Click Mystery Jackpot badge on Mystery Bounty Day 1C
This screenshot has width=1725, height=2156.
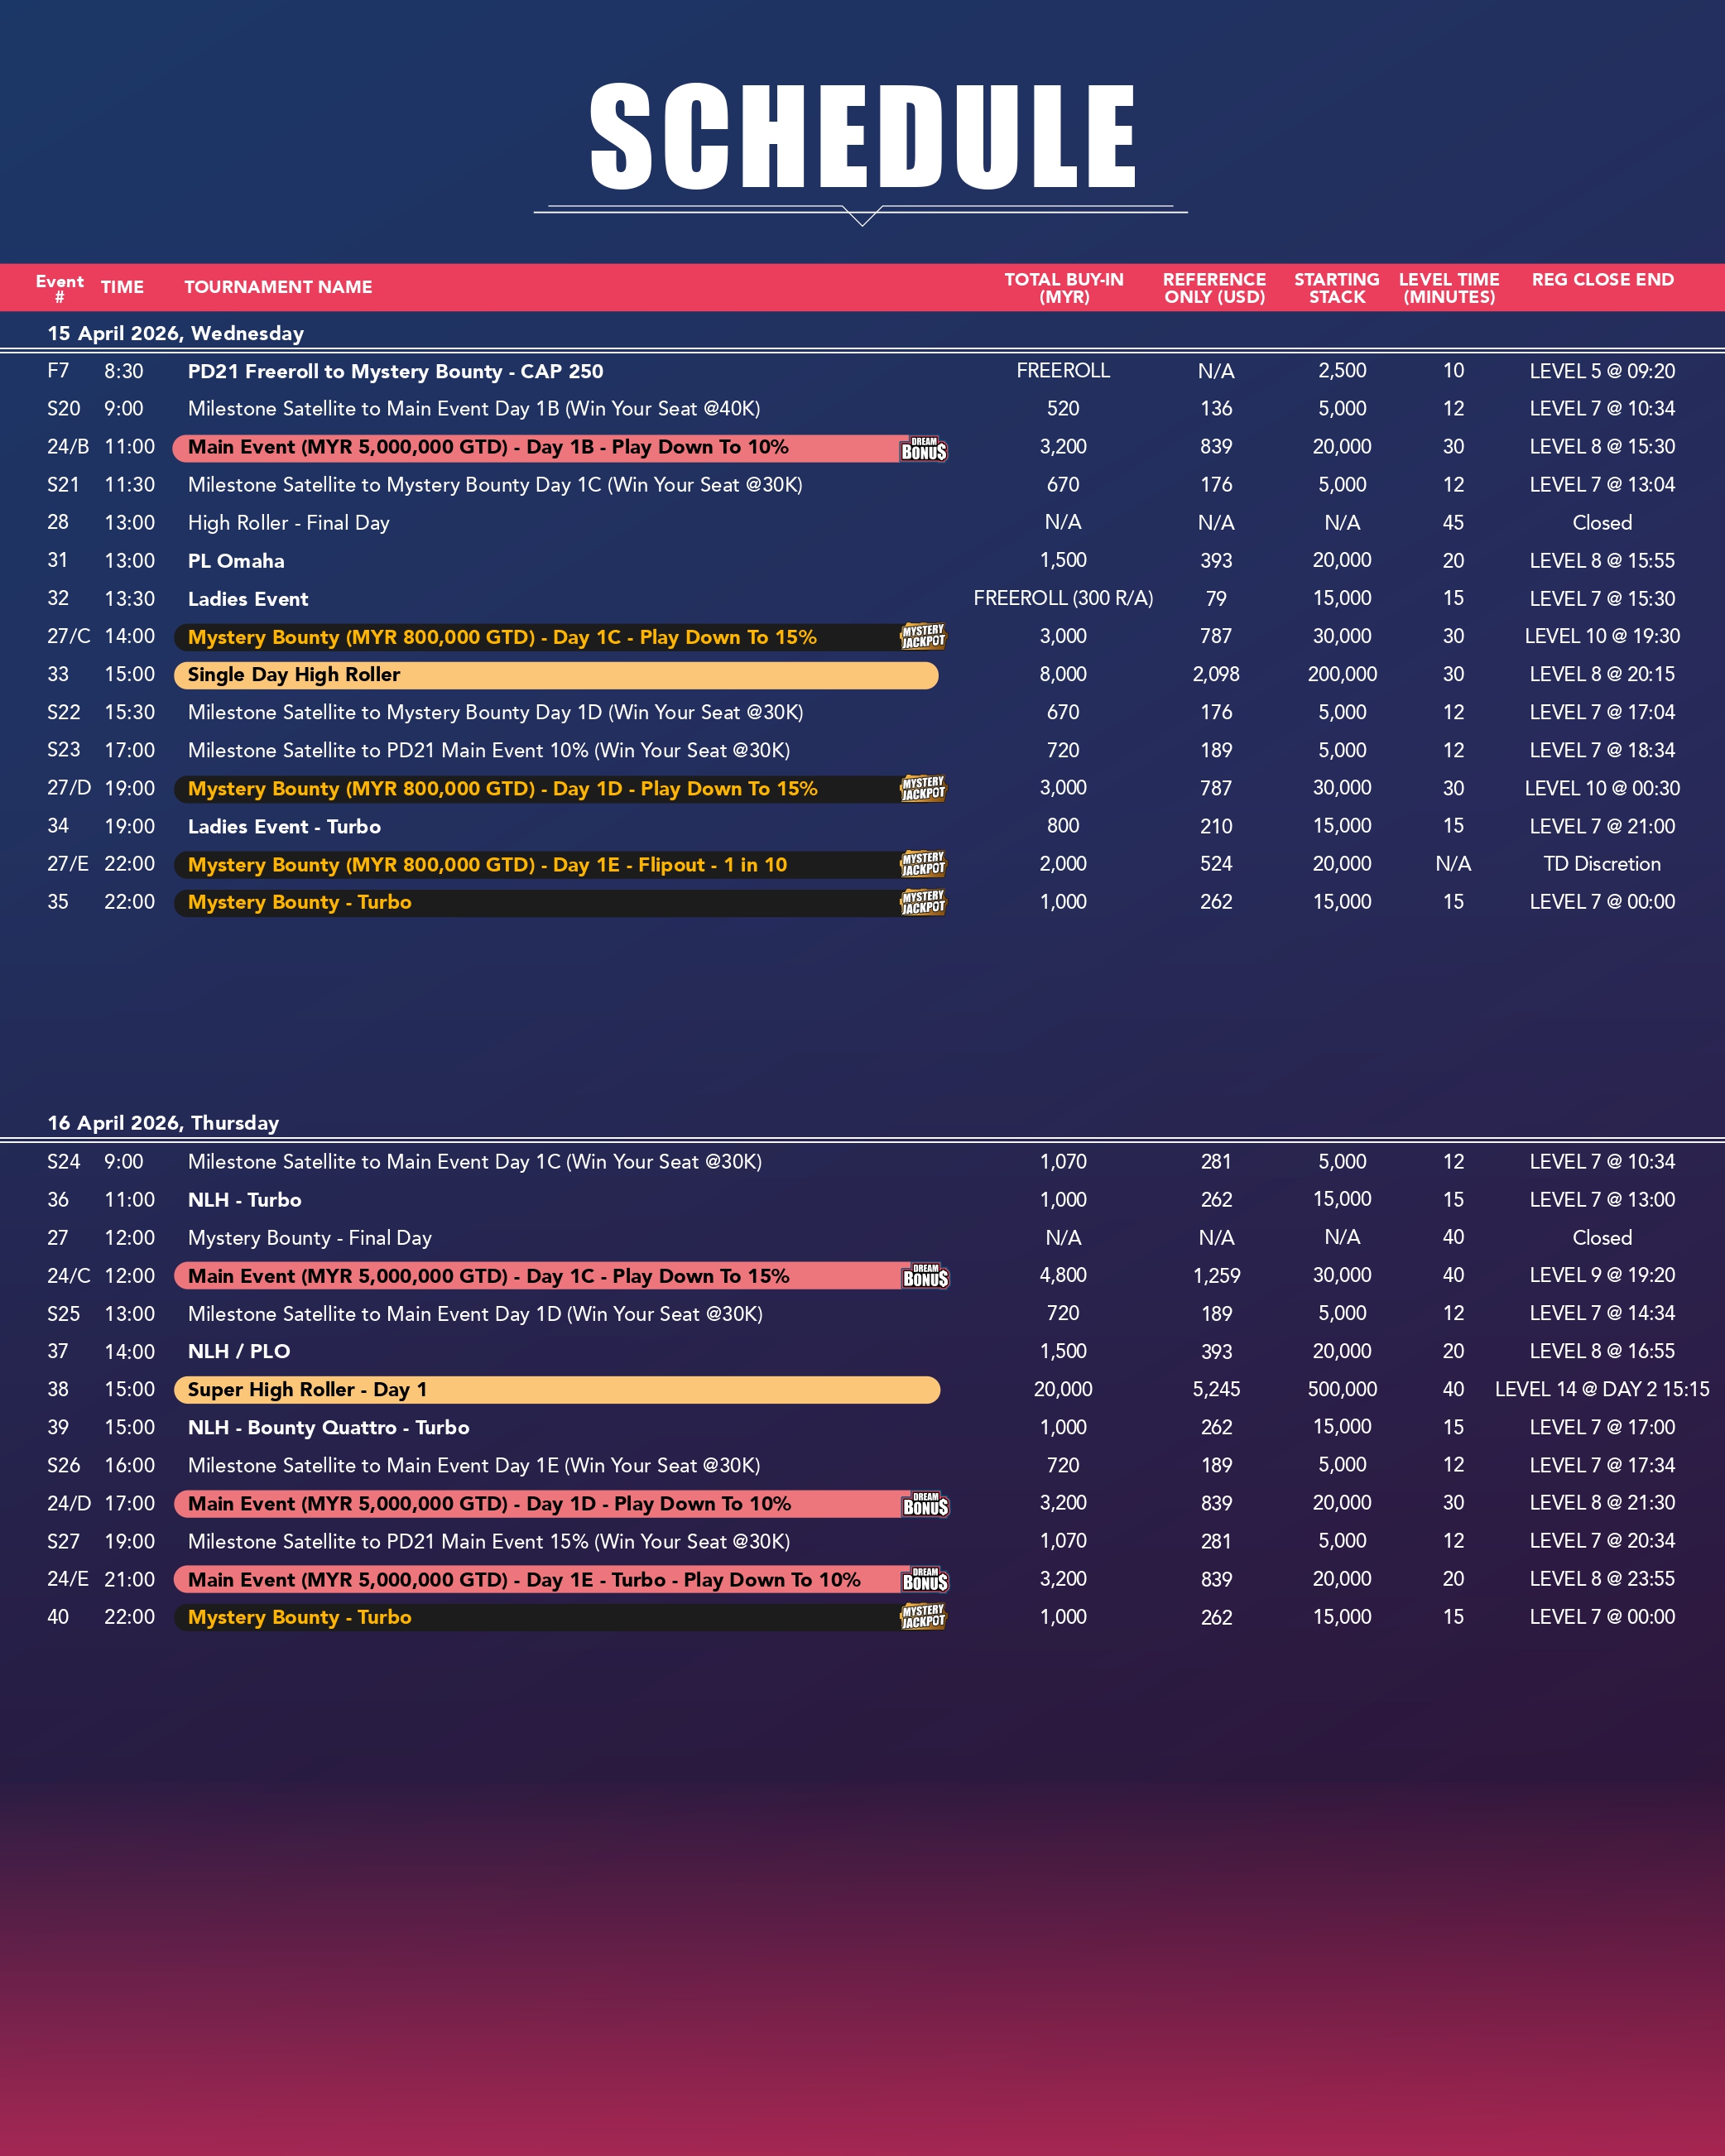923,637
